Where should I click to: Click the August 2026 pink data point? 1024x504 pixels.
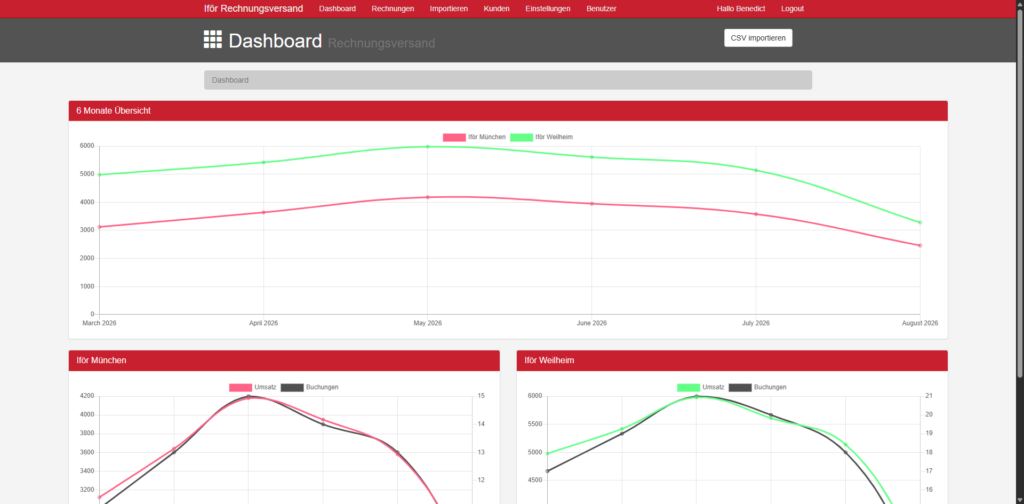coord(920,245)
